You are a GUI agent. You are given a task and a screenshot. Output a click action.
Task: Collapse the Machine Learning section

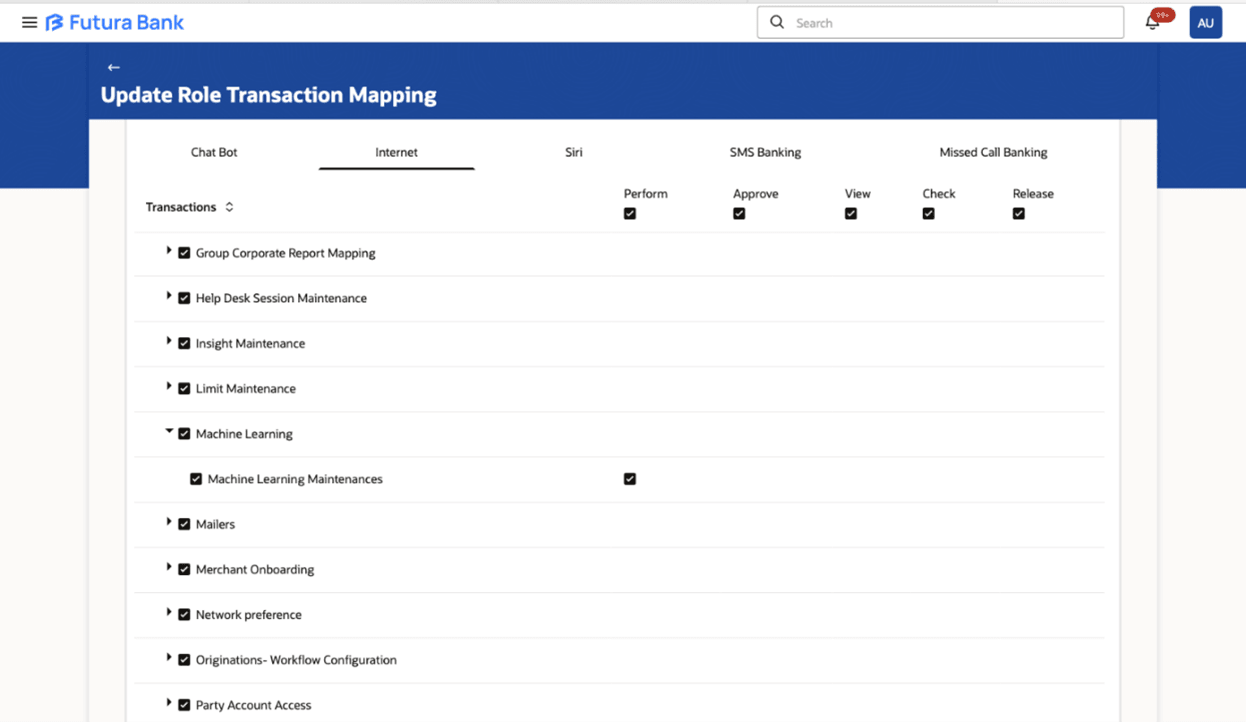pyautogui.click(x=169, y=432)
